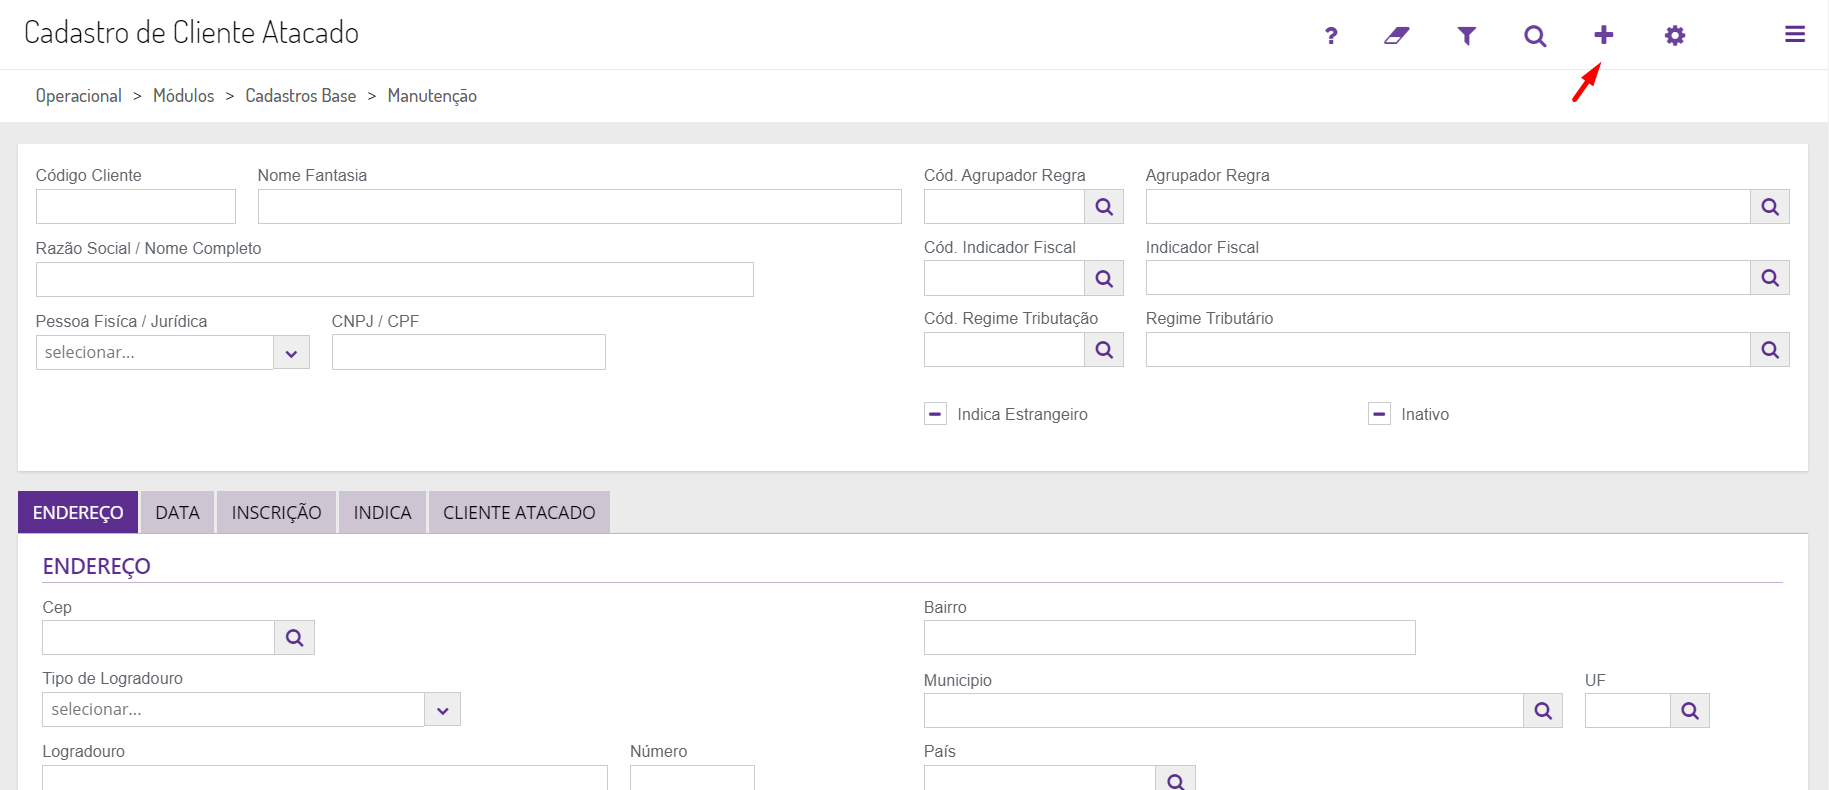Click lookup icon for Municipio field
This screenshot has height=790, width=1829.
pyautogui.click(x=1543, y=711)
